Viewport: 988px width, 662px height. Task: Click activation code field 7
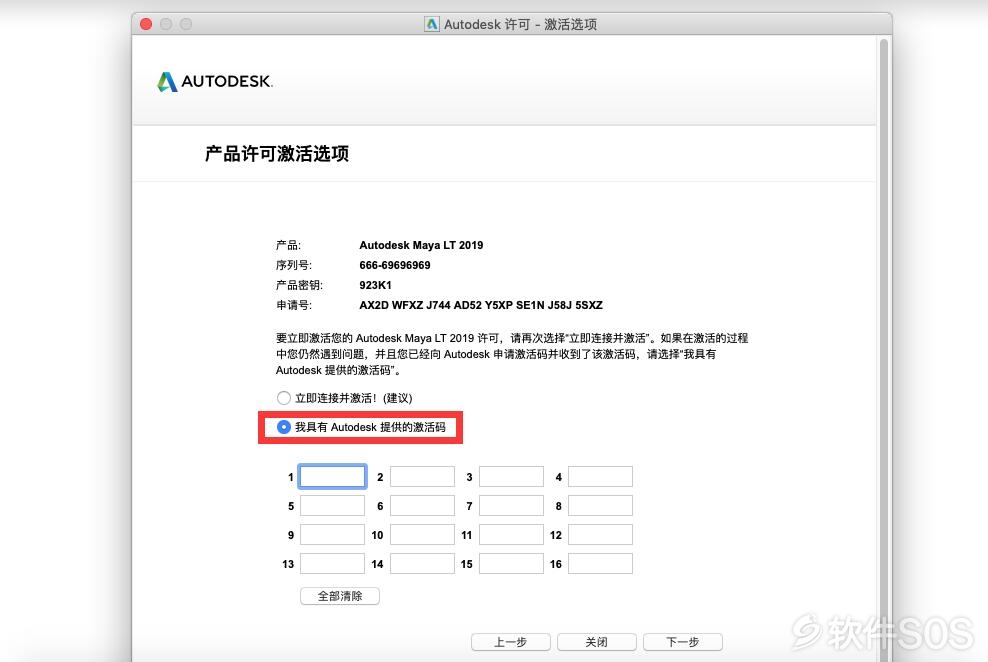click(x=511, y=506)
